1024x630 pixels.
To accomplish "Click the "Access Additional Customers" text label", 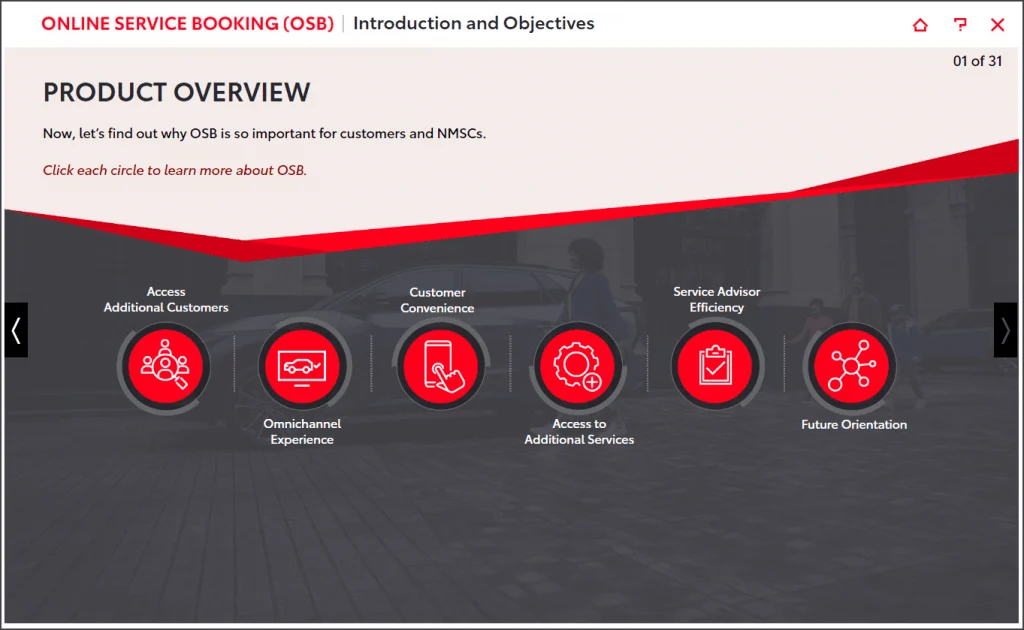I will (166, 300).
